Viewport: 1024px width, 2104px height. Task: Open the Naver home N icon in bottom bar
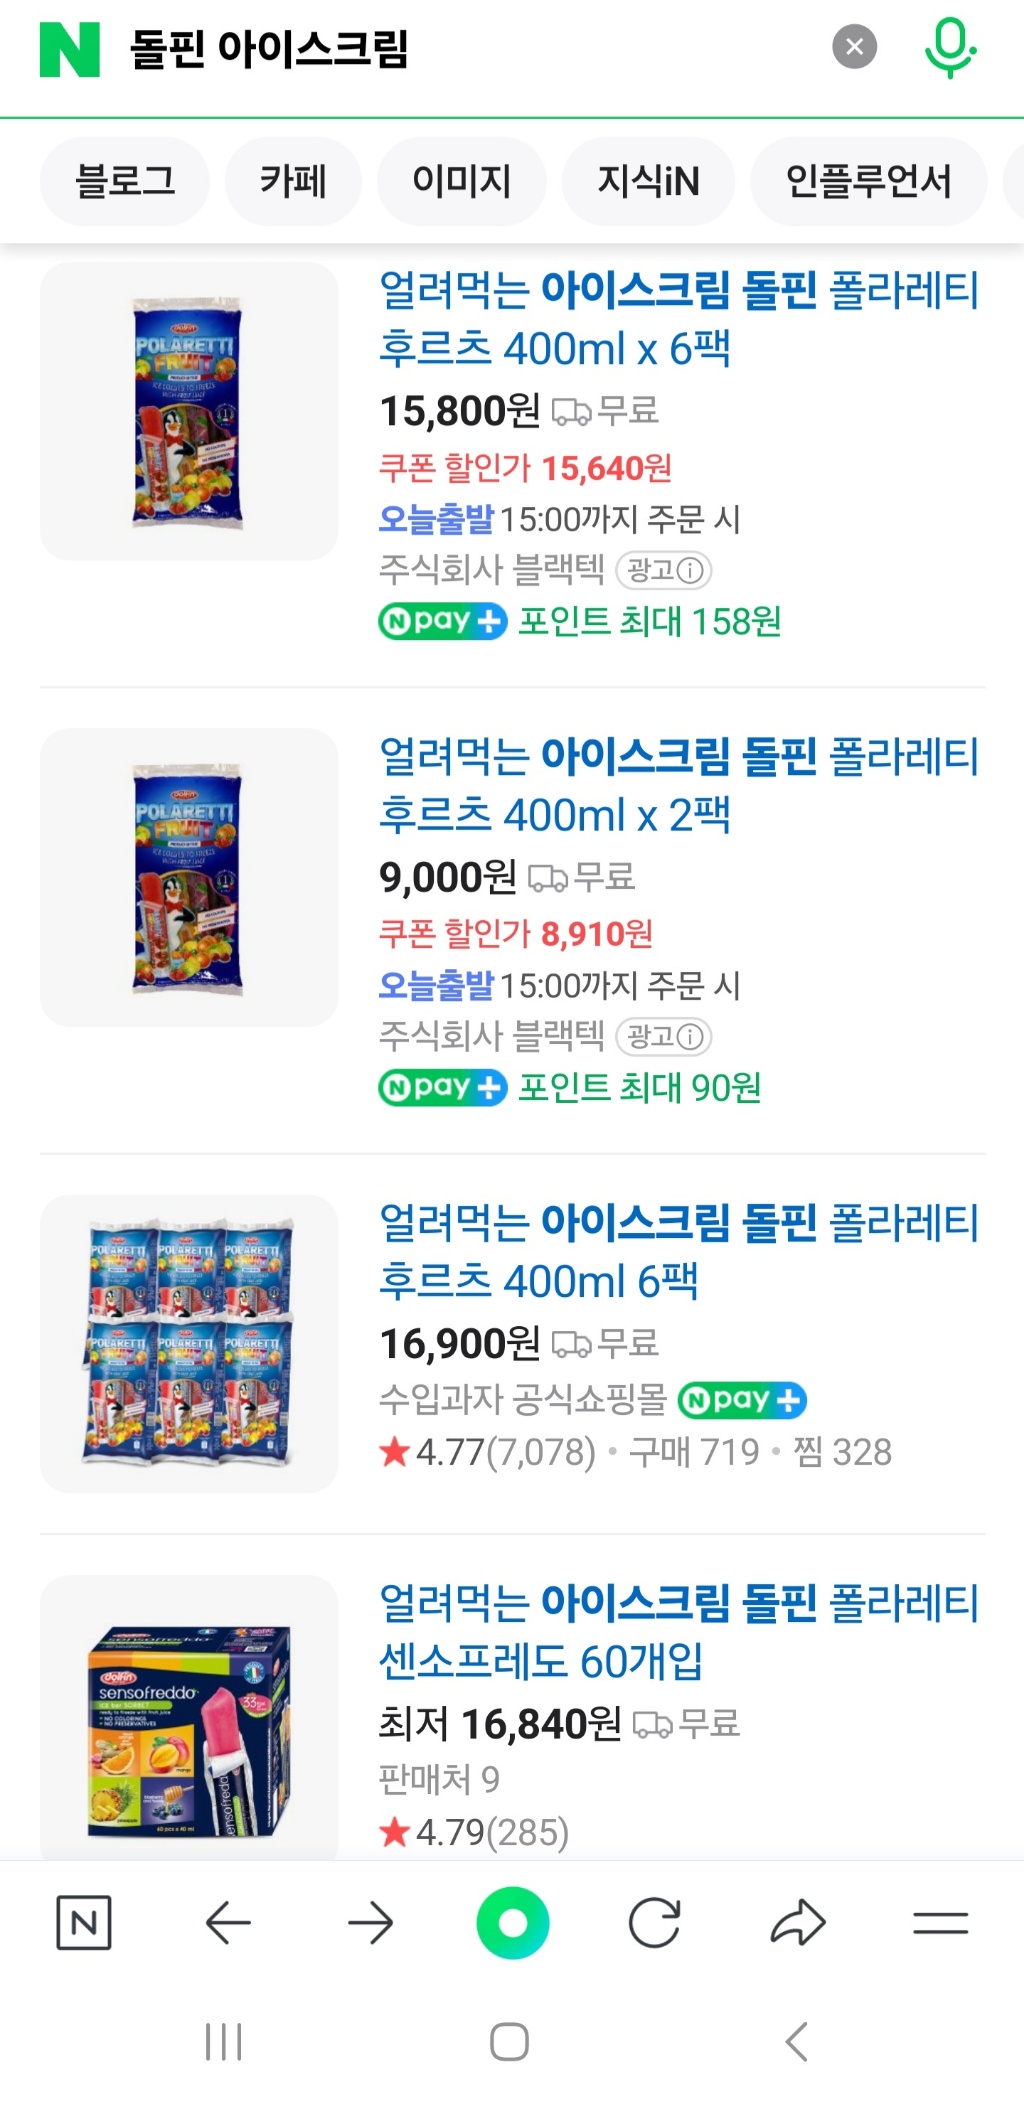tap(83, 1922)
